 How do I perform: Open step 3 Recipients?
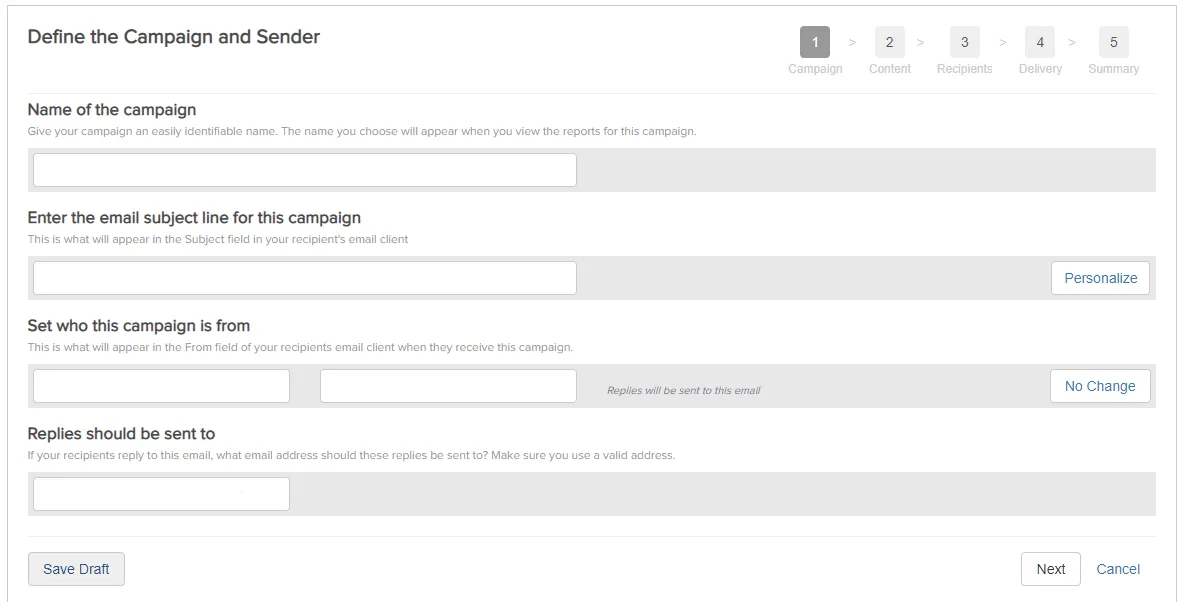[x=964, y=42]
